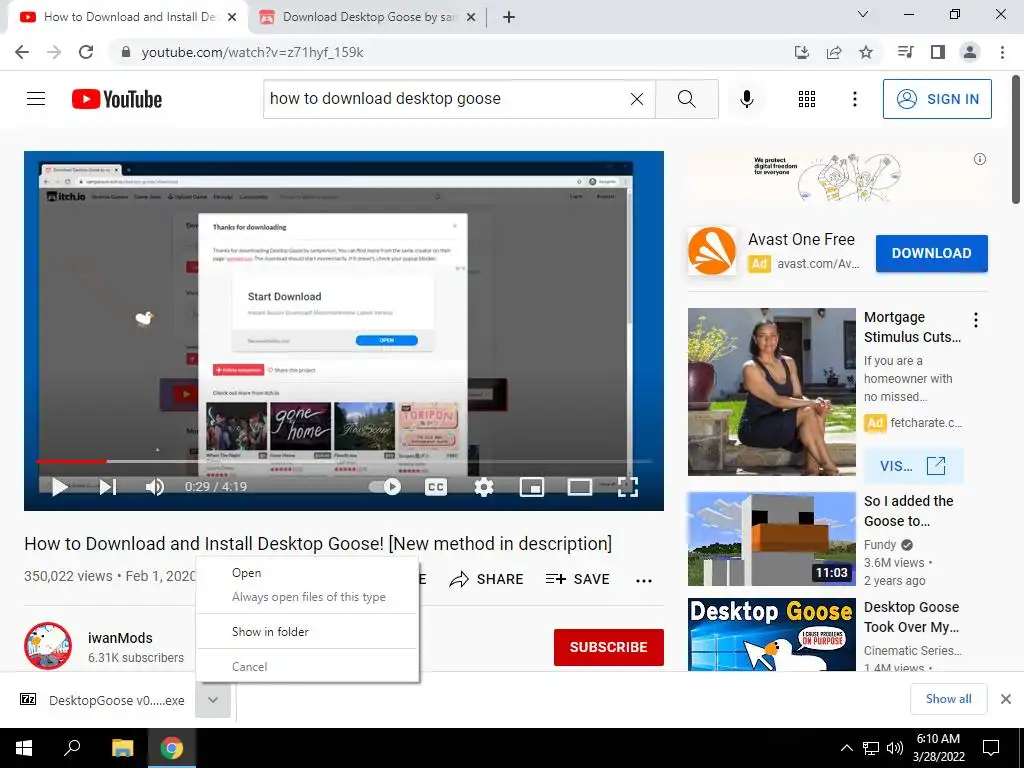Viewport: 1024px width, 768px height.
Task: Click the Avast logo icon
Action: pyautogui.click(x=712, y=251)
